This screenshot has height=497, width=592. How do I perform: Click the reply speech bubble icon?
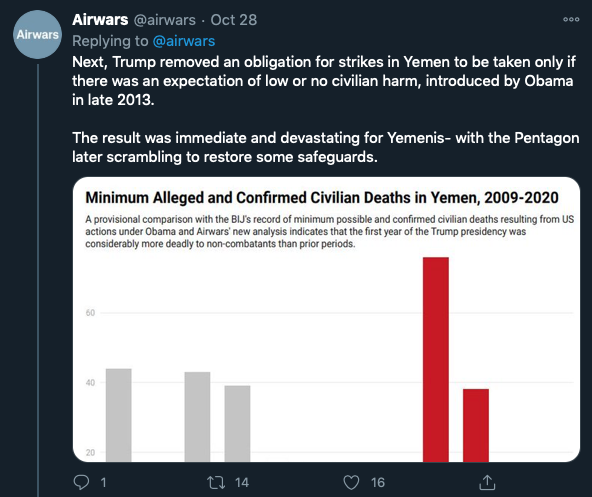(81, 482)
